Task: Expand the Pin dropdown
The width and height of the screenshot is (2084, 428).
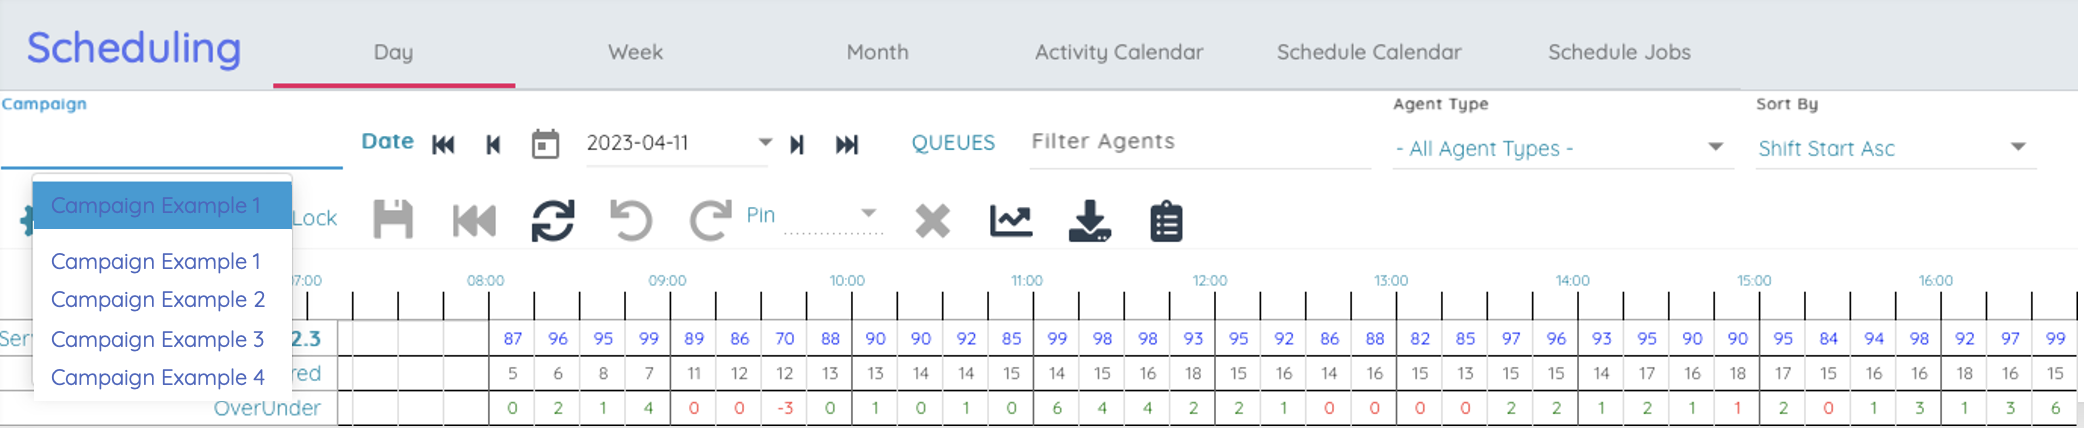Action: point(868,213)
